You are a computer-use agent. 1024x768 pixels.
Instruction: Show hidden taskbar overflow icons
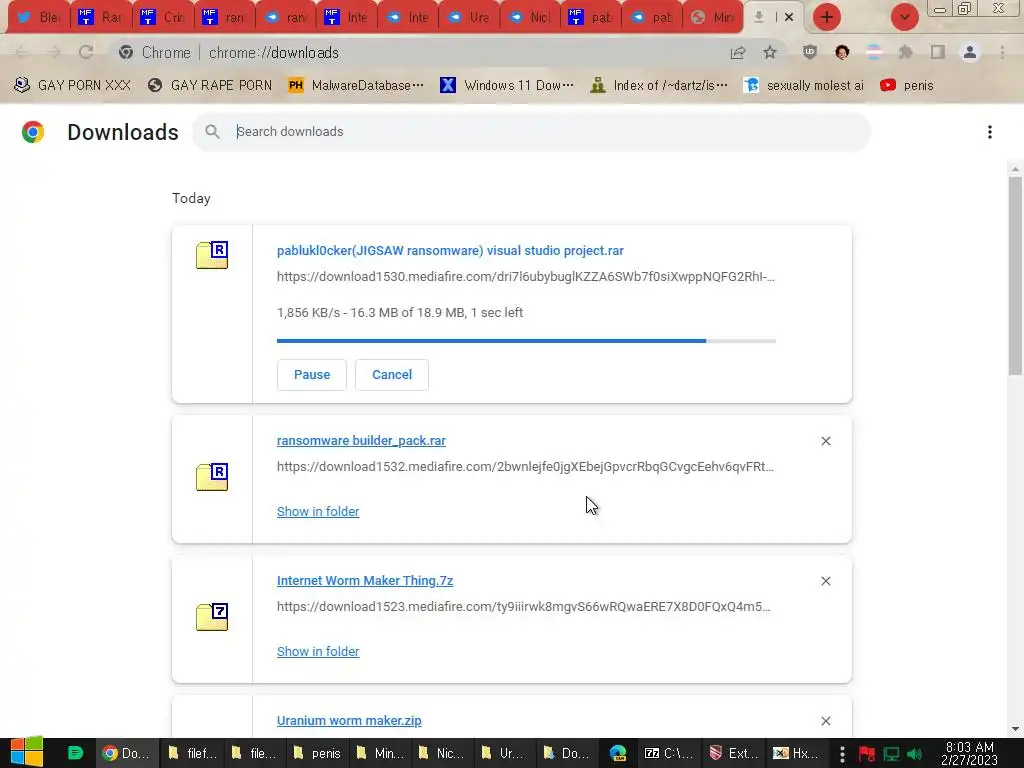click(x=842, y=754)
